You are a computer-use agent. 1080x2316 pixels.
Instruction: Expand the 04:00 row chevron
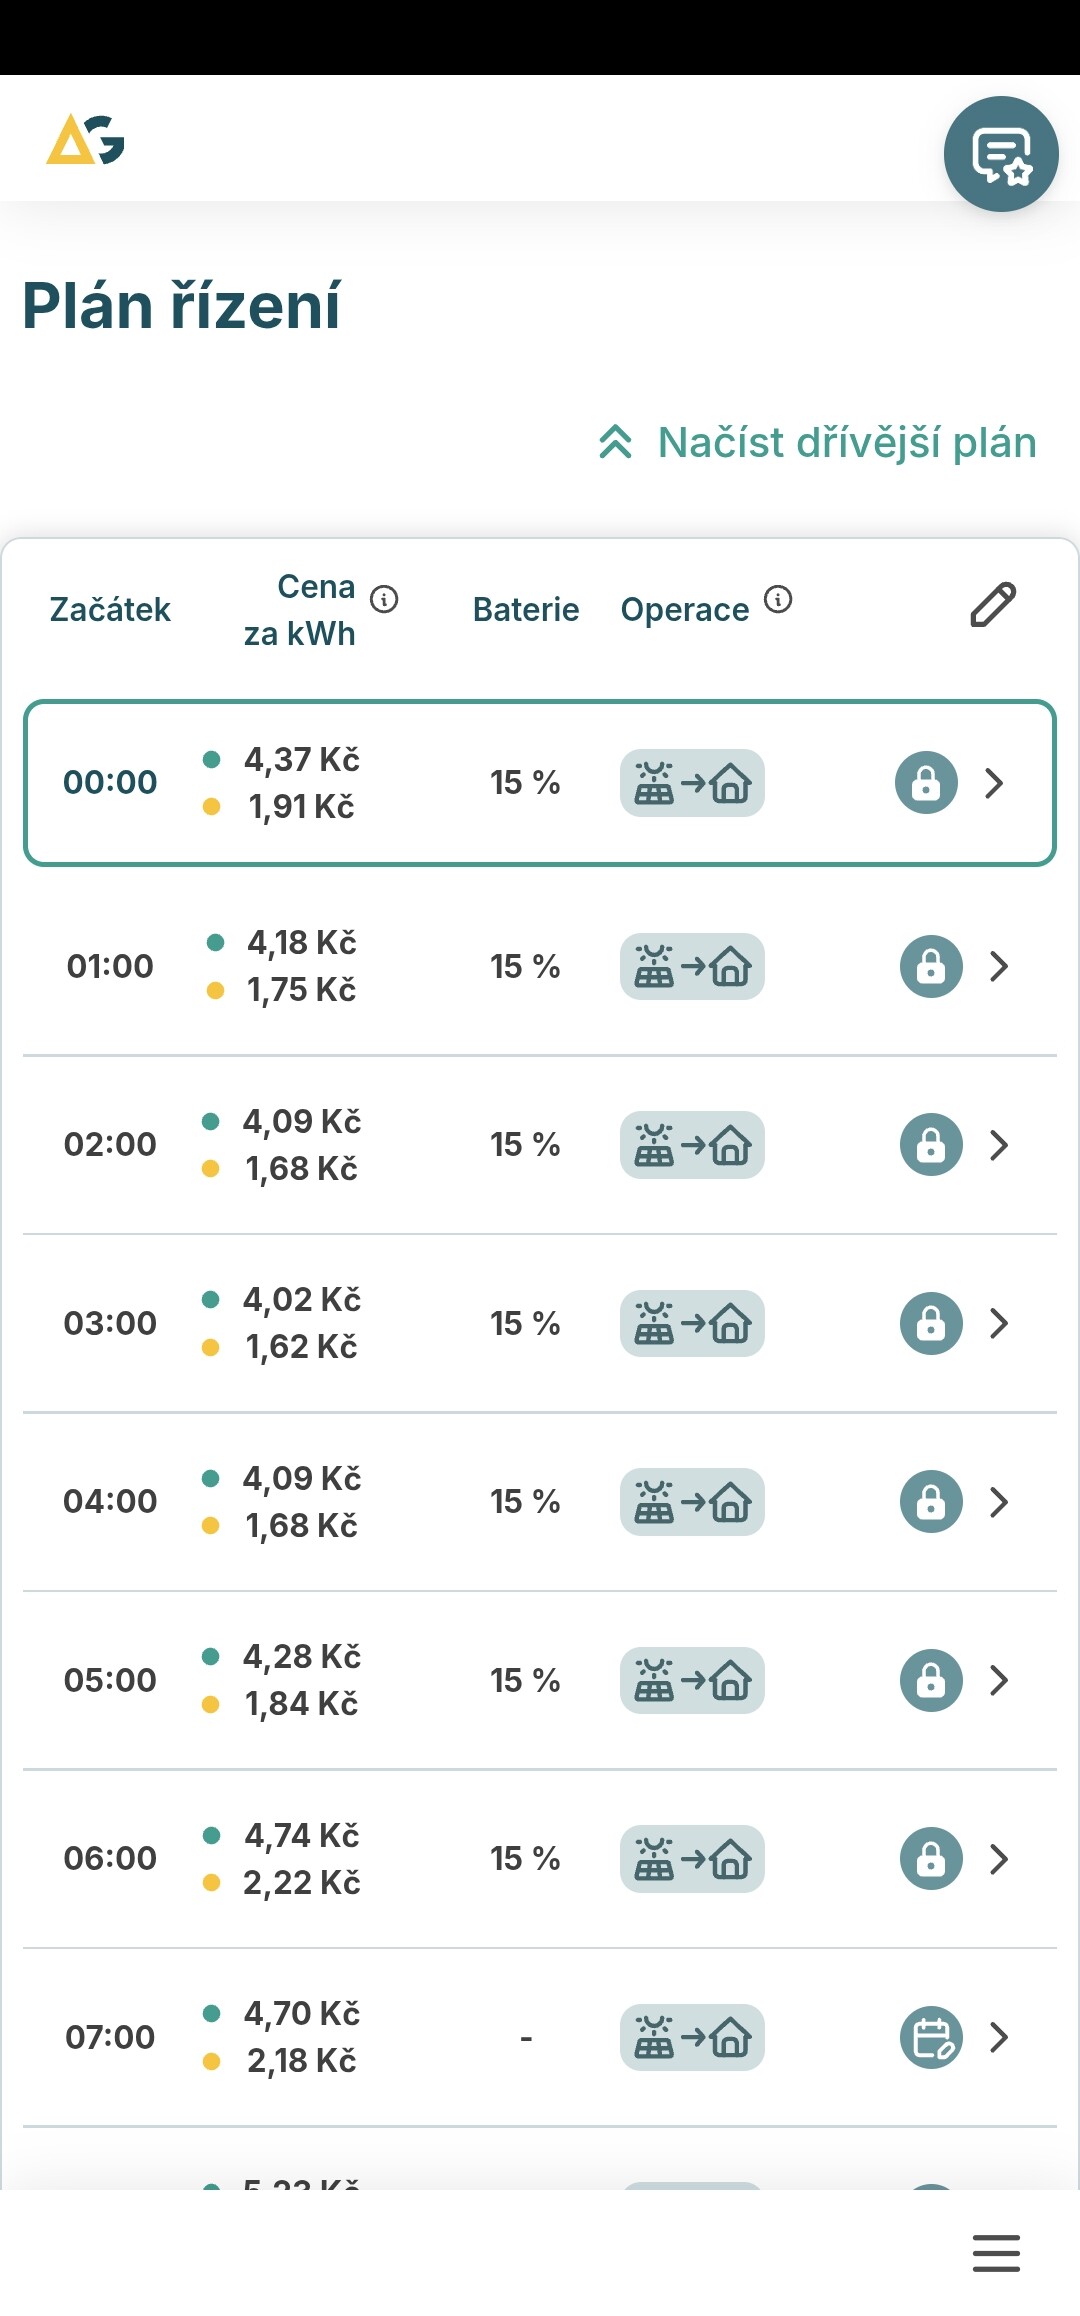pyautogui.click(x=998, y=1502)
